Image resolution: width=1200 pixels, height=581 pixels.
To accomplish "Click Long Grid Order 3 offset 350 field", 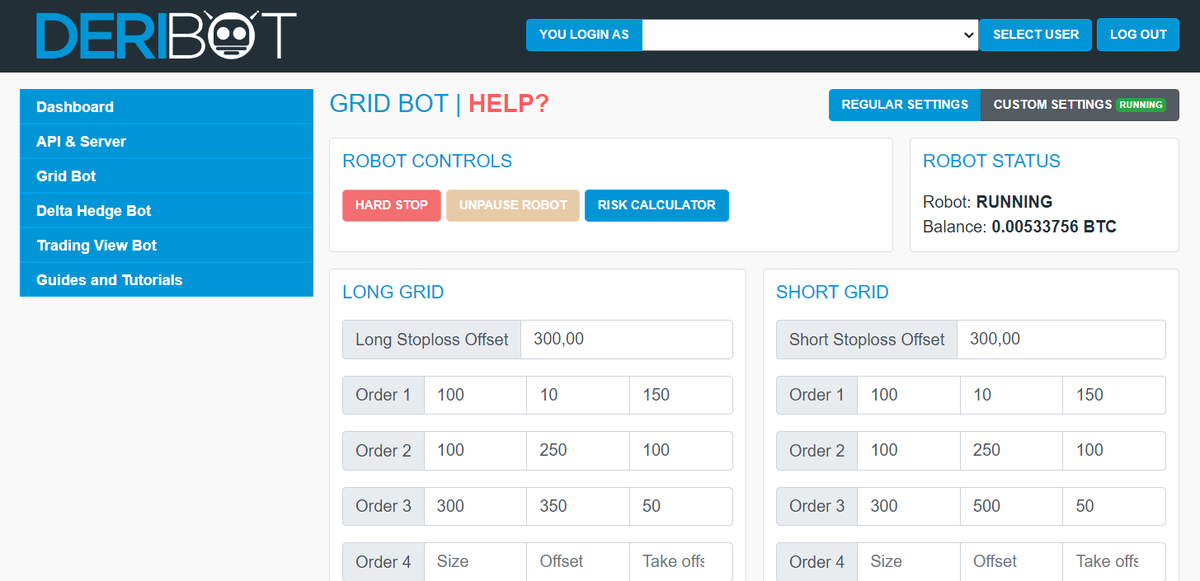I will pyautogui.click(x=578, y=506).
